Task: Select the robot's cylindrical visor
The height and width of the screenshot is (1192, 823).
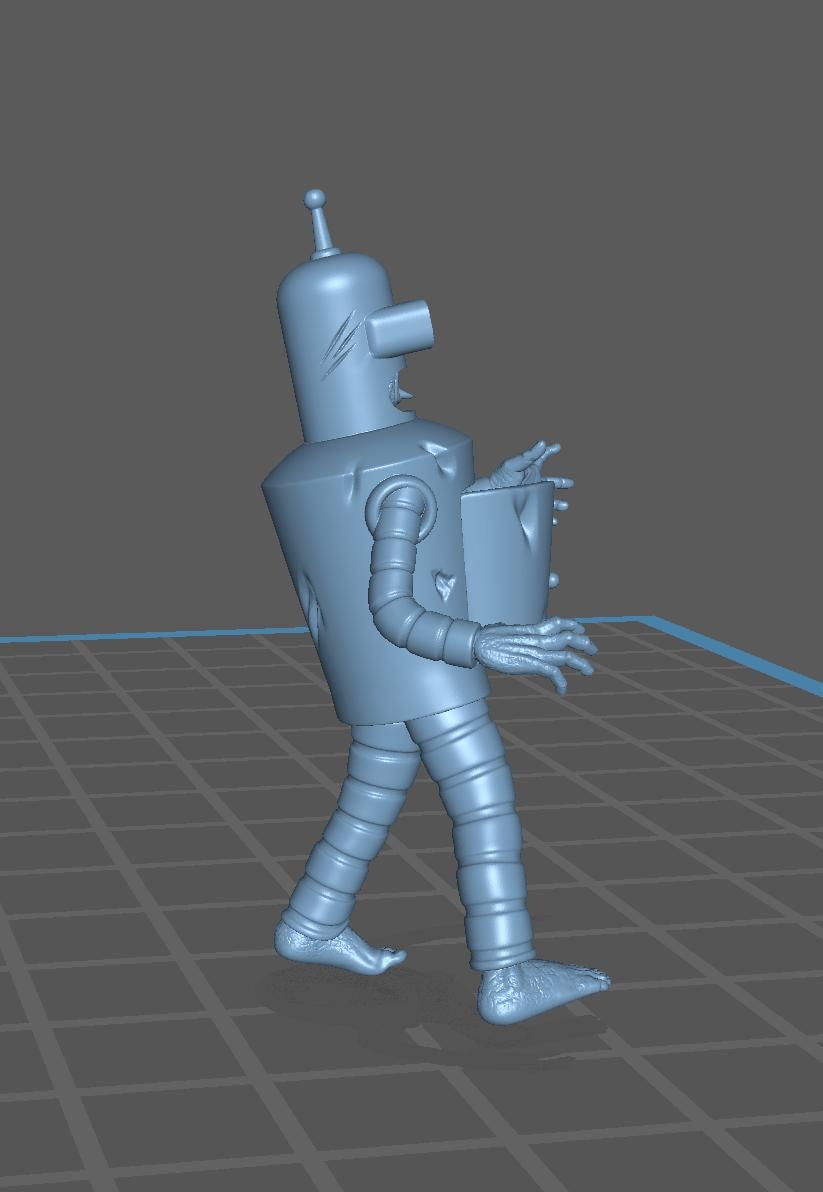Action: pyautogui.click(x=400, y=327)
